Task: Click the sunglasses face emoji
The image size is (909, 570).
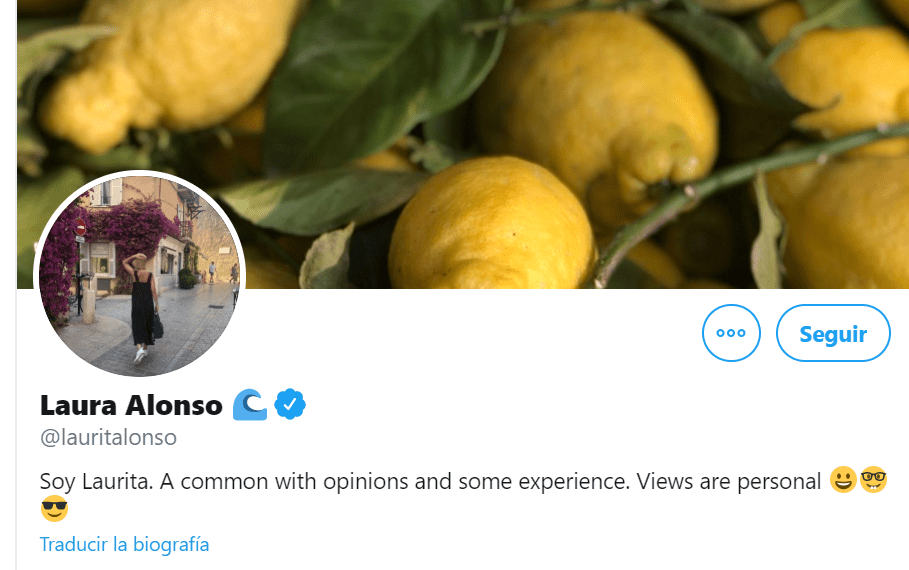Action: point(54,510)
